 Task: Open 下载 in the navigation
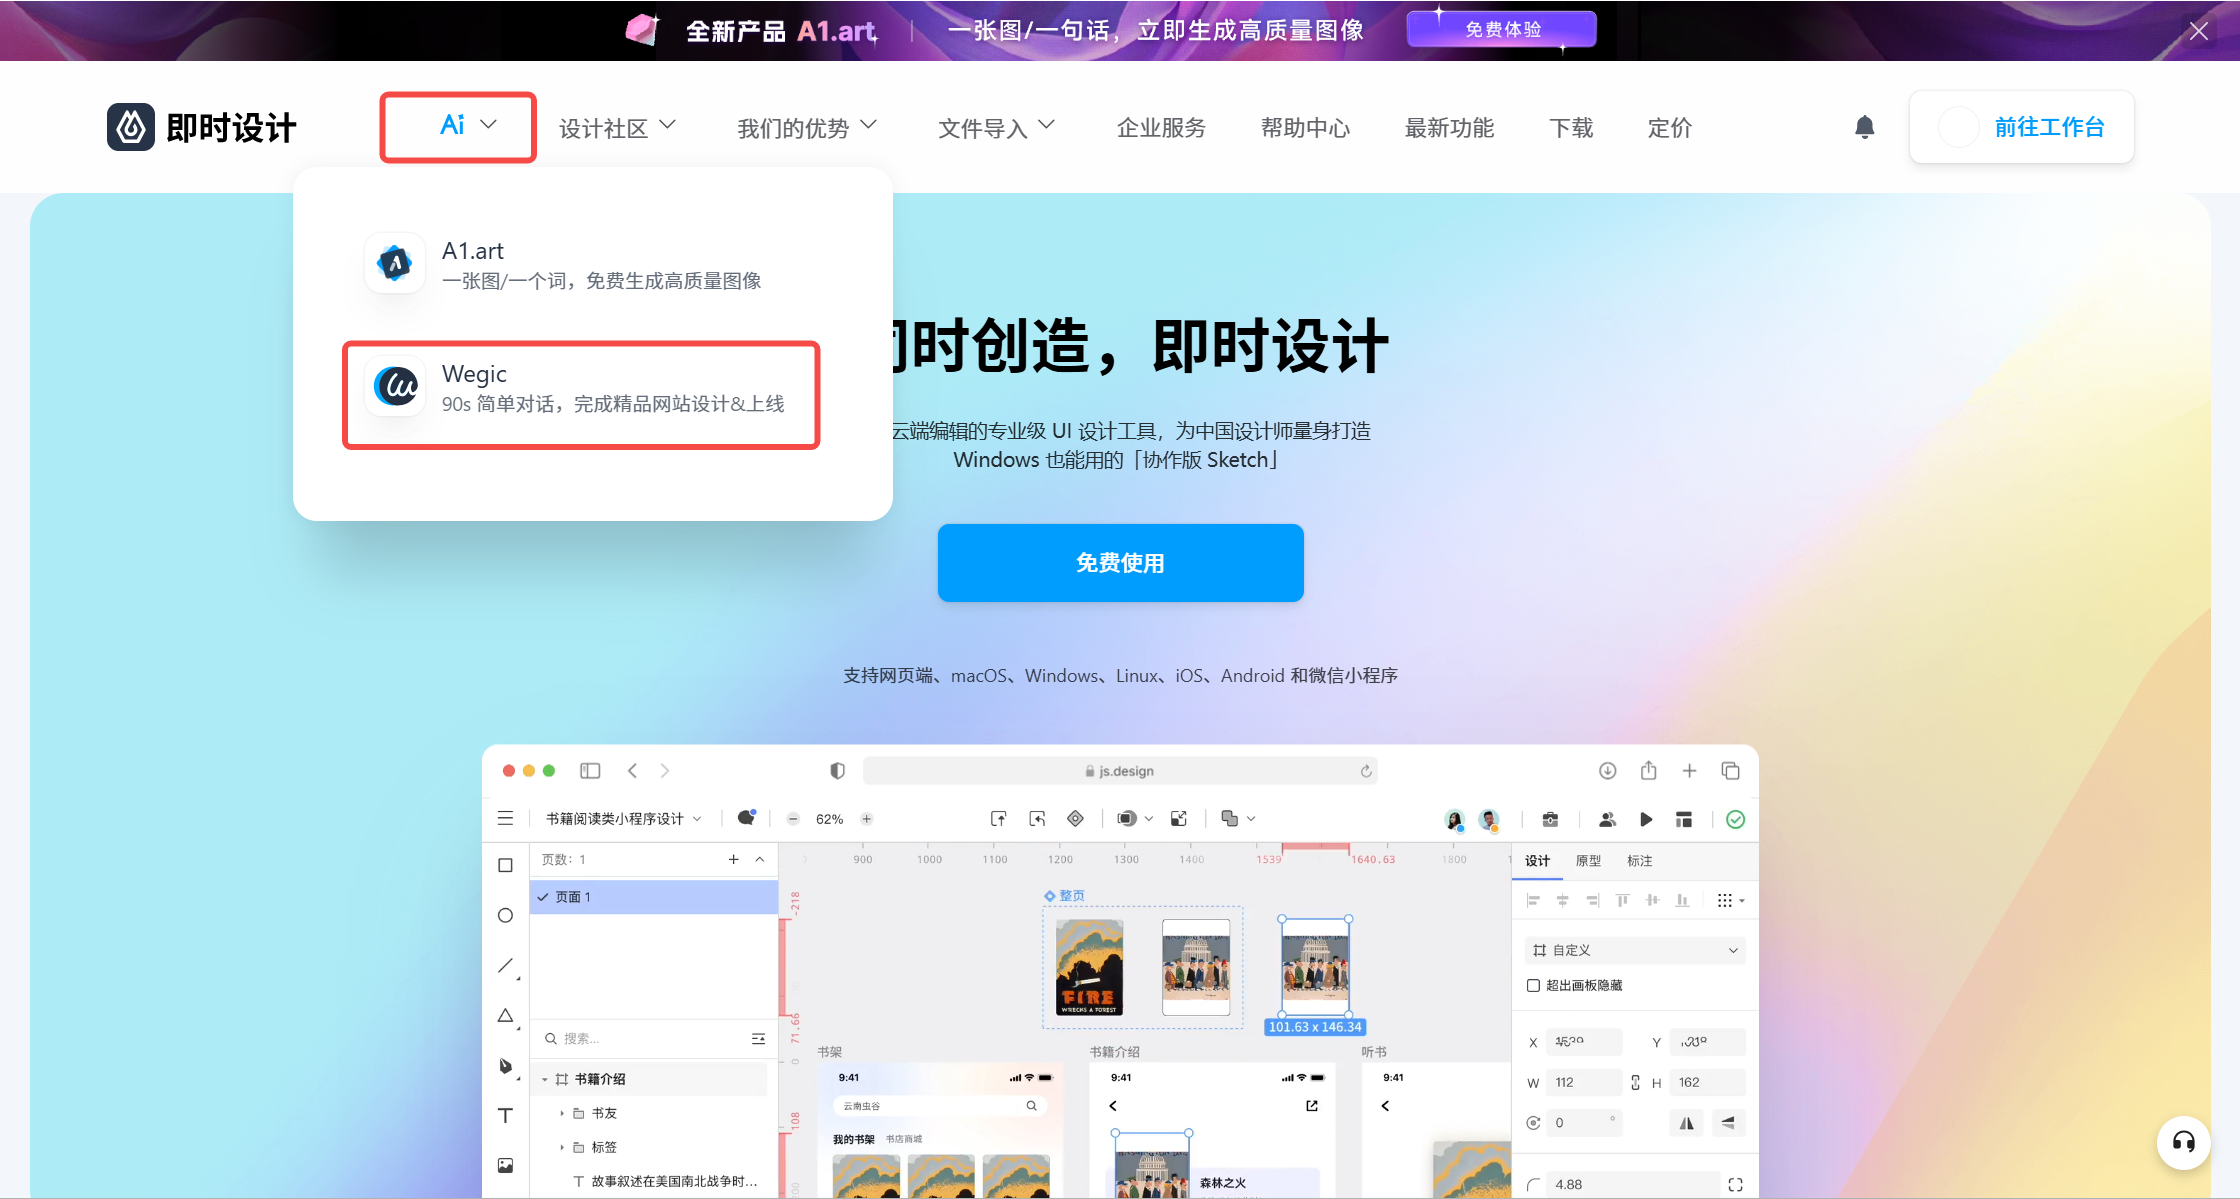[1571, 127]
